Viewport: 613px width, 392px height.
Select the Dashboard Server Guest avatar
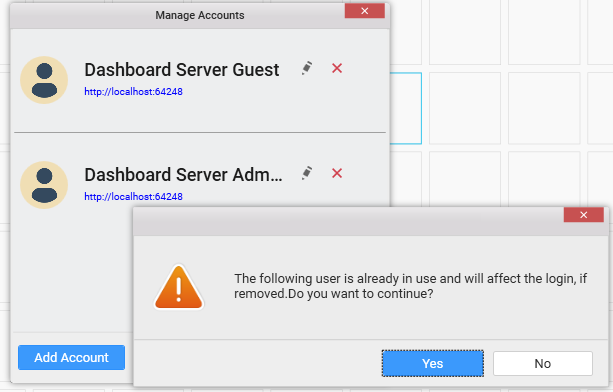(44, 80)
